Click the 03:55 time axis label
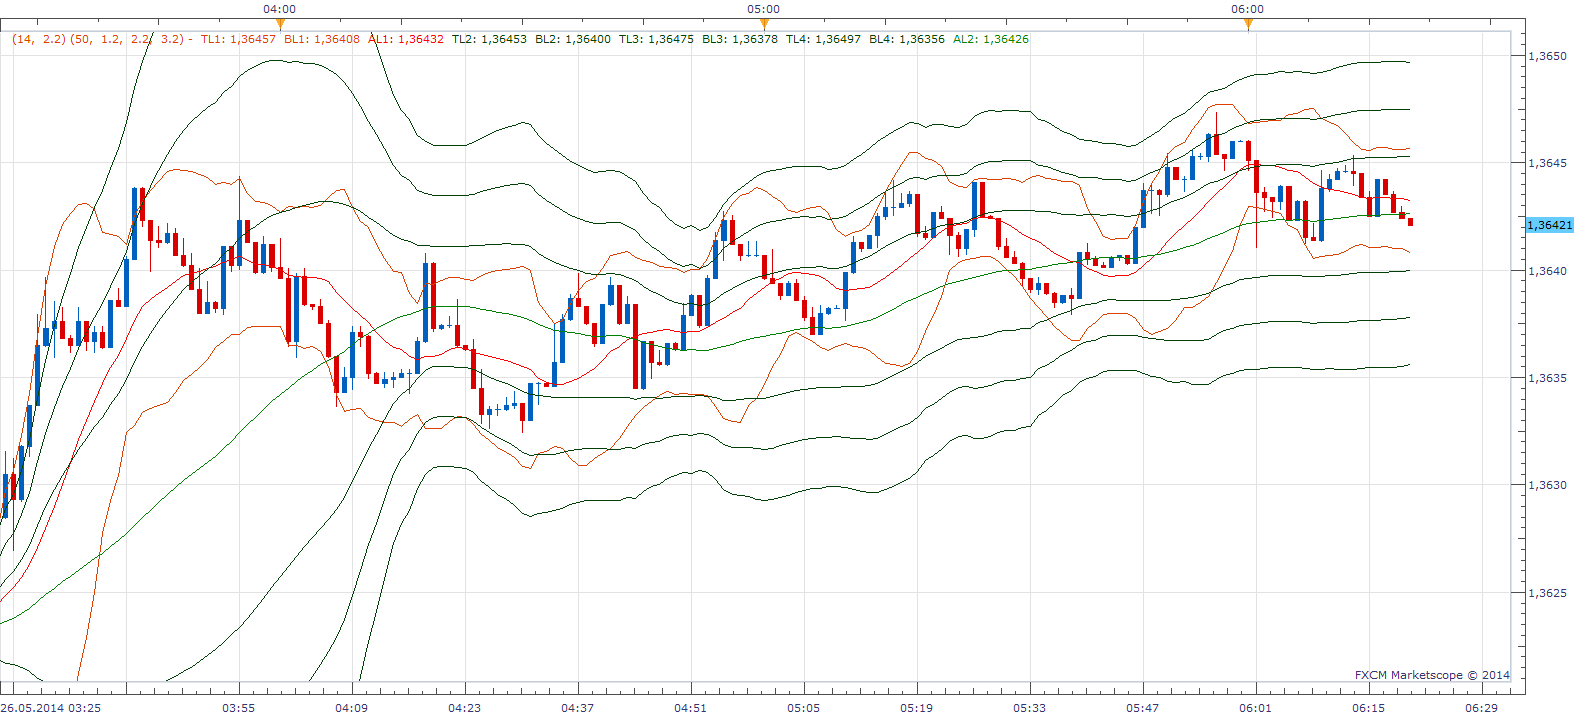 (x=239, y=708)
